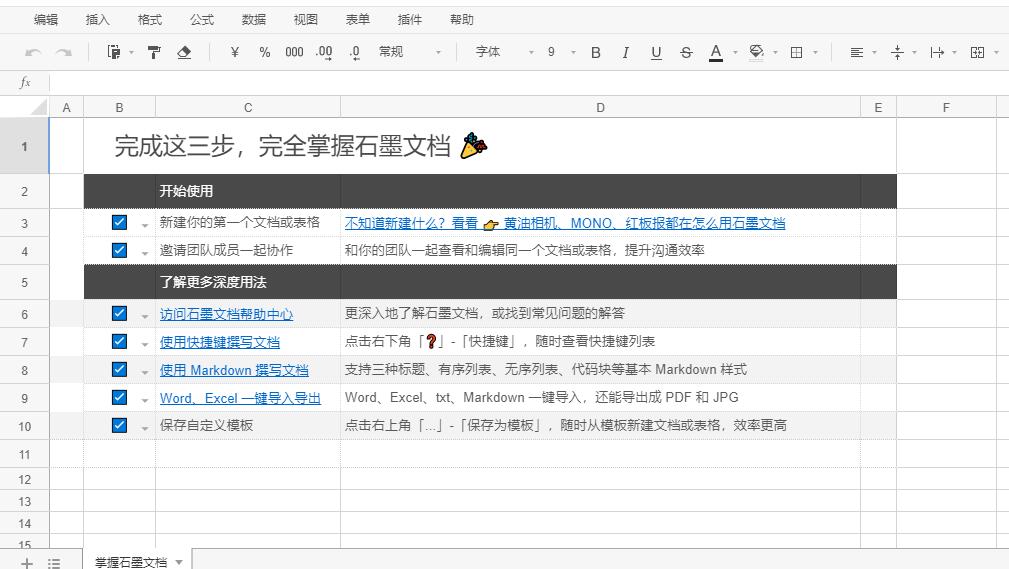Click the fx formula icon
Viewport: 1009px width, 569px height.
click(x=24, y=82)
